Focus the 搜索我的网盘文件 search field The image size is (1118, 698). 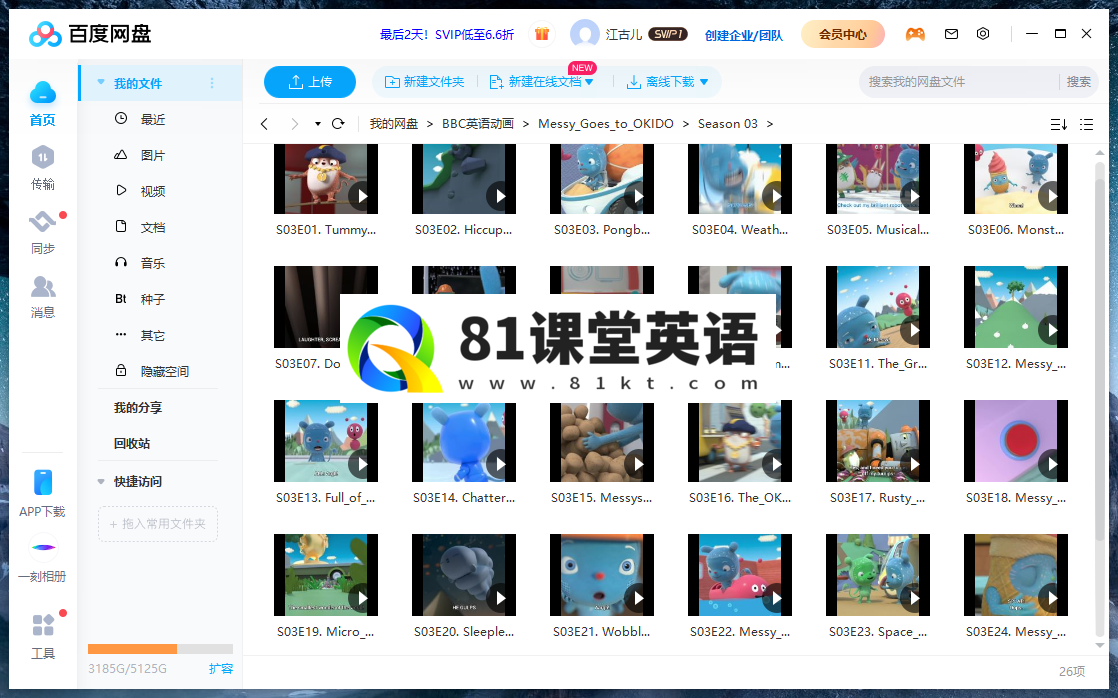(x=960, y=82)
